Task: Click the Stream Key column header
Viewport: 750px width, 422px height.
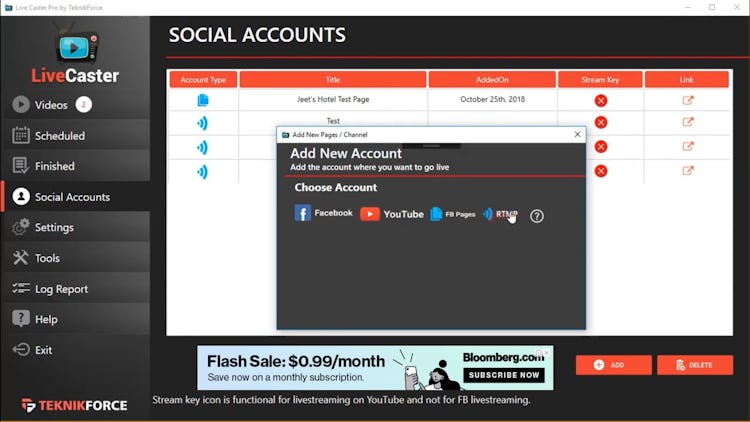Action: pyautogui.click(x=600, y=80)
